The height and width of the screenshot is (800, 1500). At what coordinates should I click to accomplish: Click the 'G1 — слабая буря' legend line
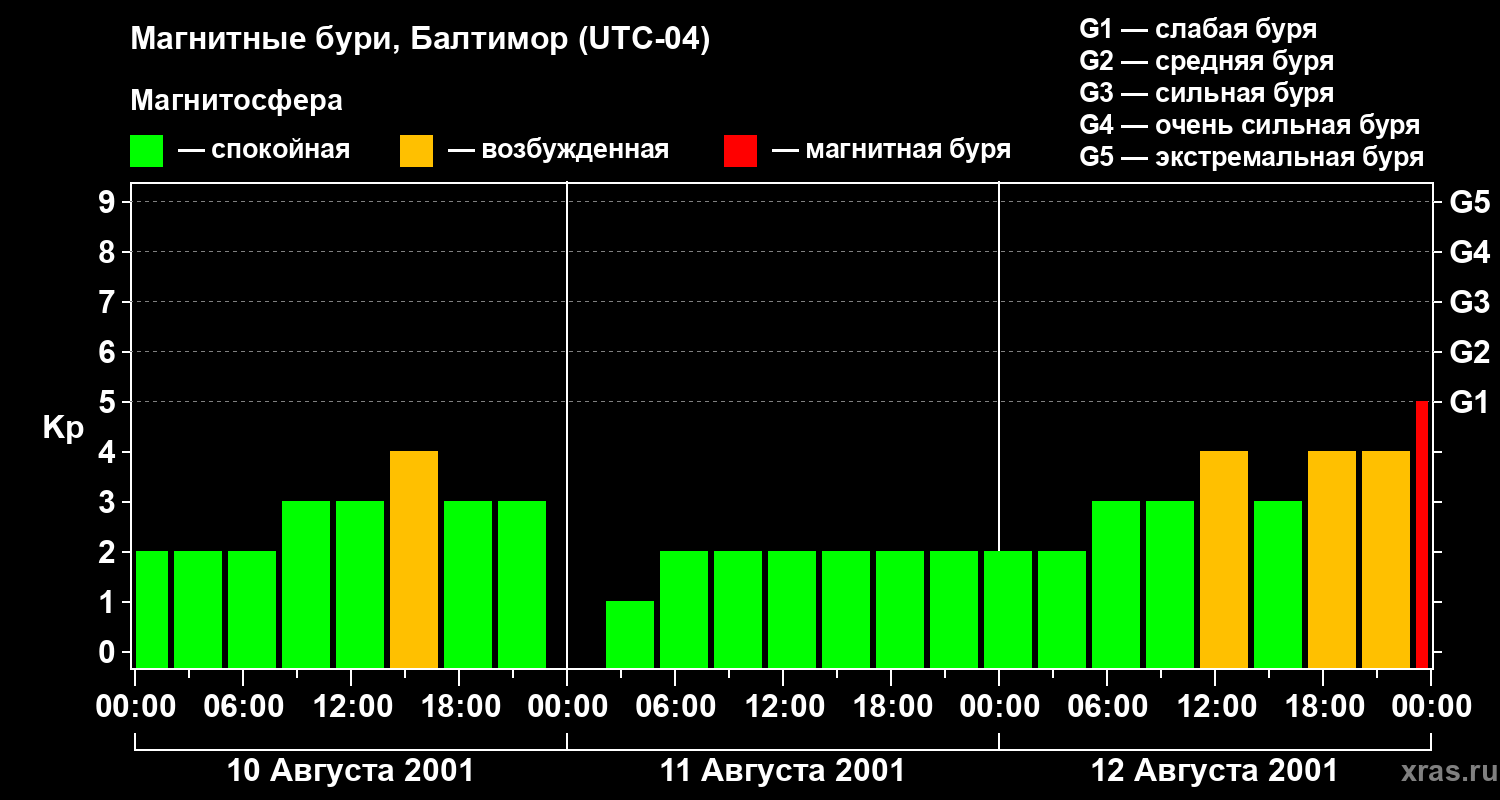pos(1198,29)
